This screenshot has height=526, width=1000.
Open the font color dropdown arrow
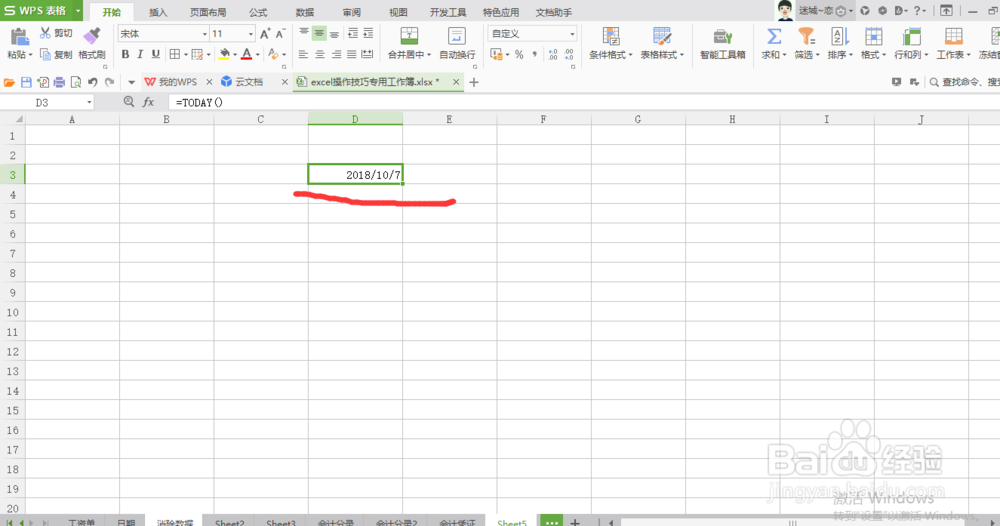coord(258,55)
